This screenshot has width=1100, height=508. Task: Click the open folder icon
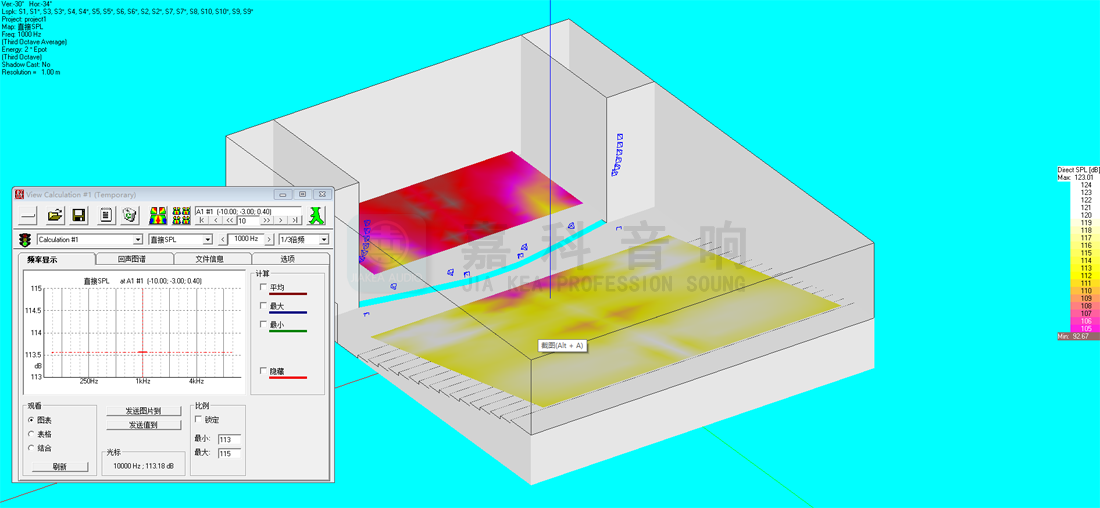point(55,215)
